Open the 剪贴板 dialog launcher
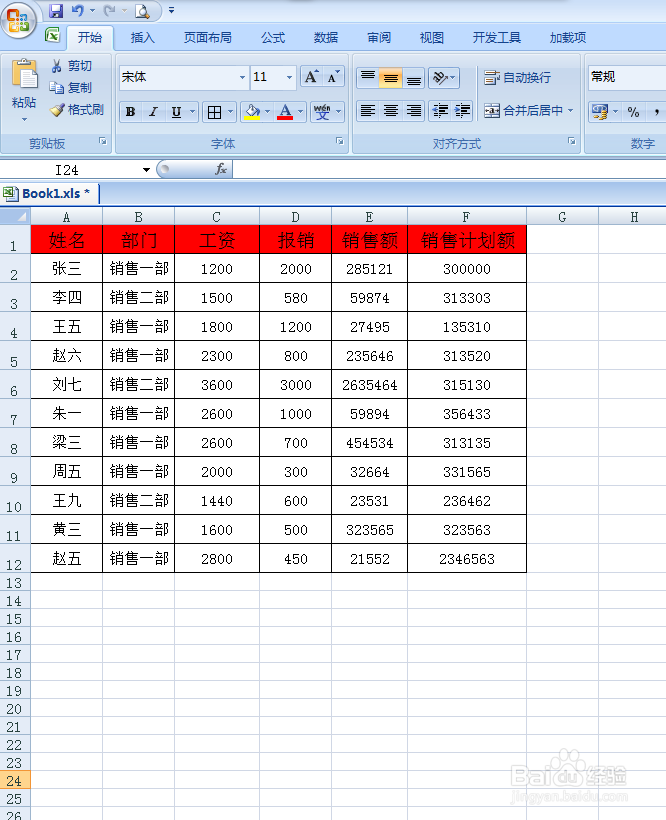Screen dimensions: 666x820 (103, 141)
